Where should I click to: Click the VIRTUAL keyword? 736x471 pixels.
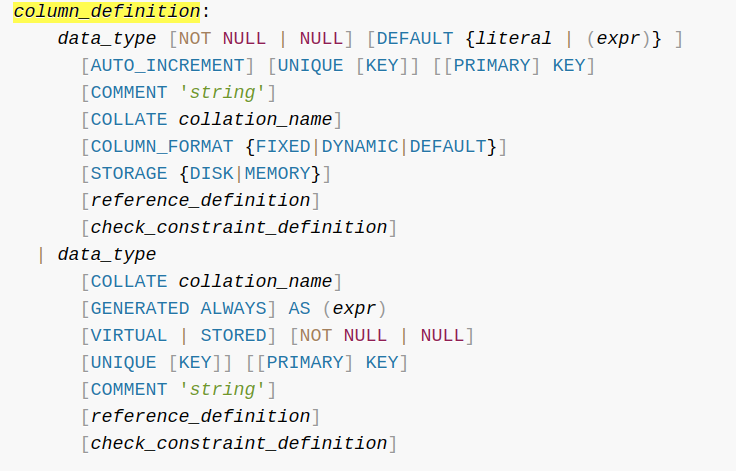[x=129, y=335]
